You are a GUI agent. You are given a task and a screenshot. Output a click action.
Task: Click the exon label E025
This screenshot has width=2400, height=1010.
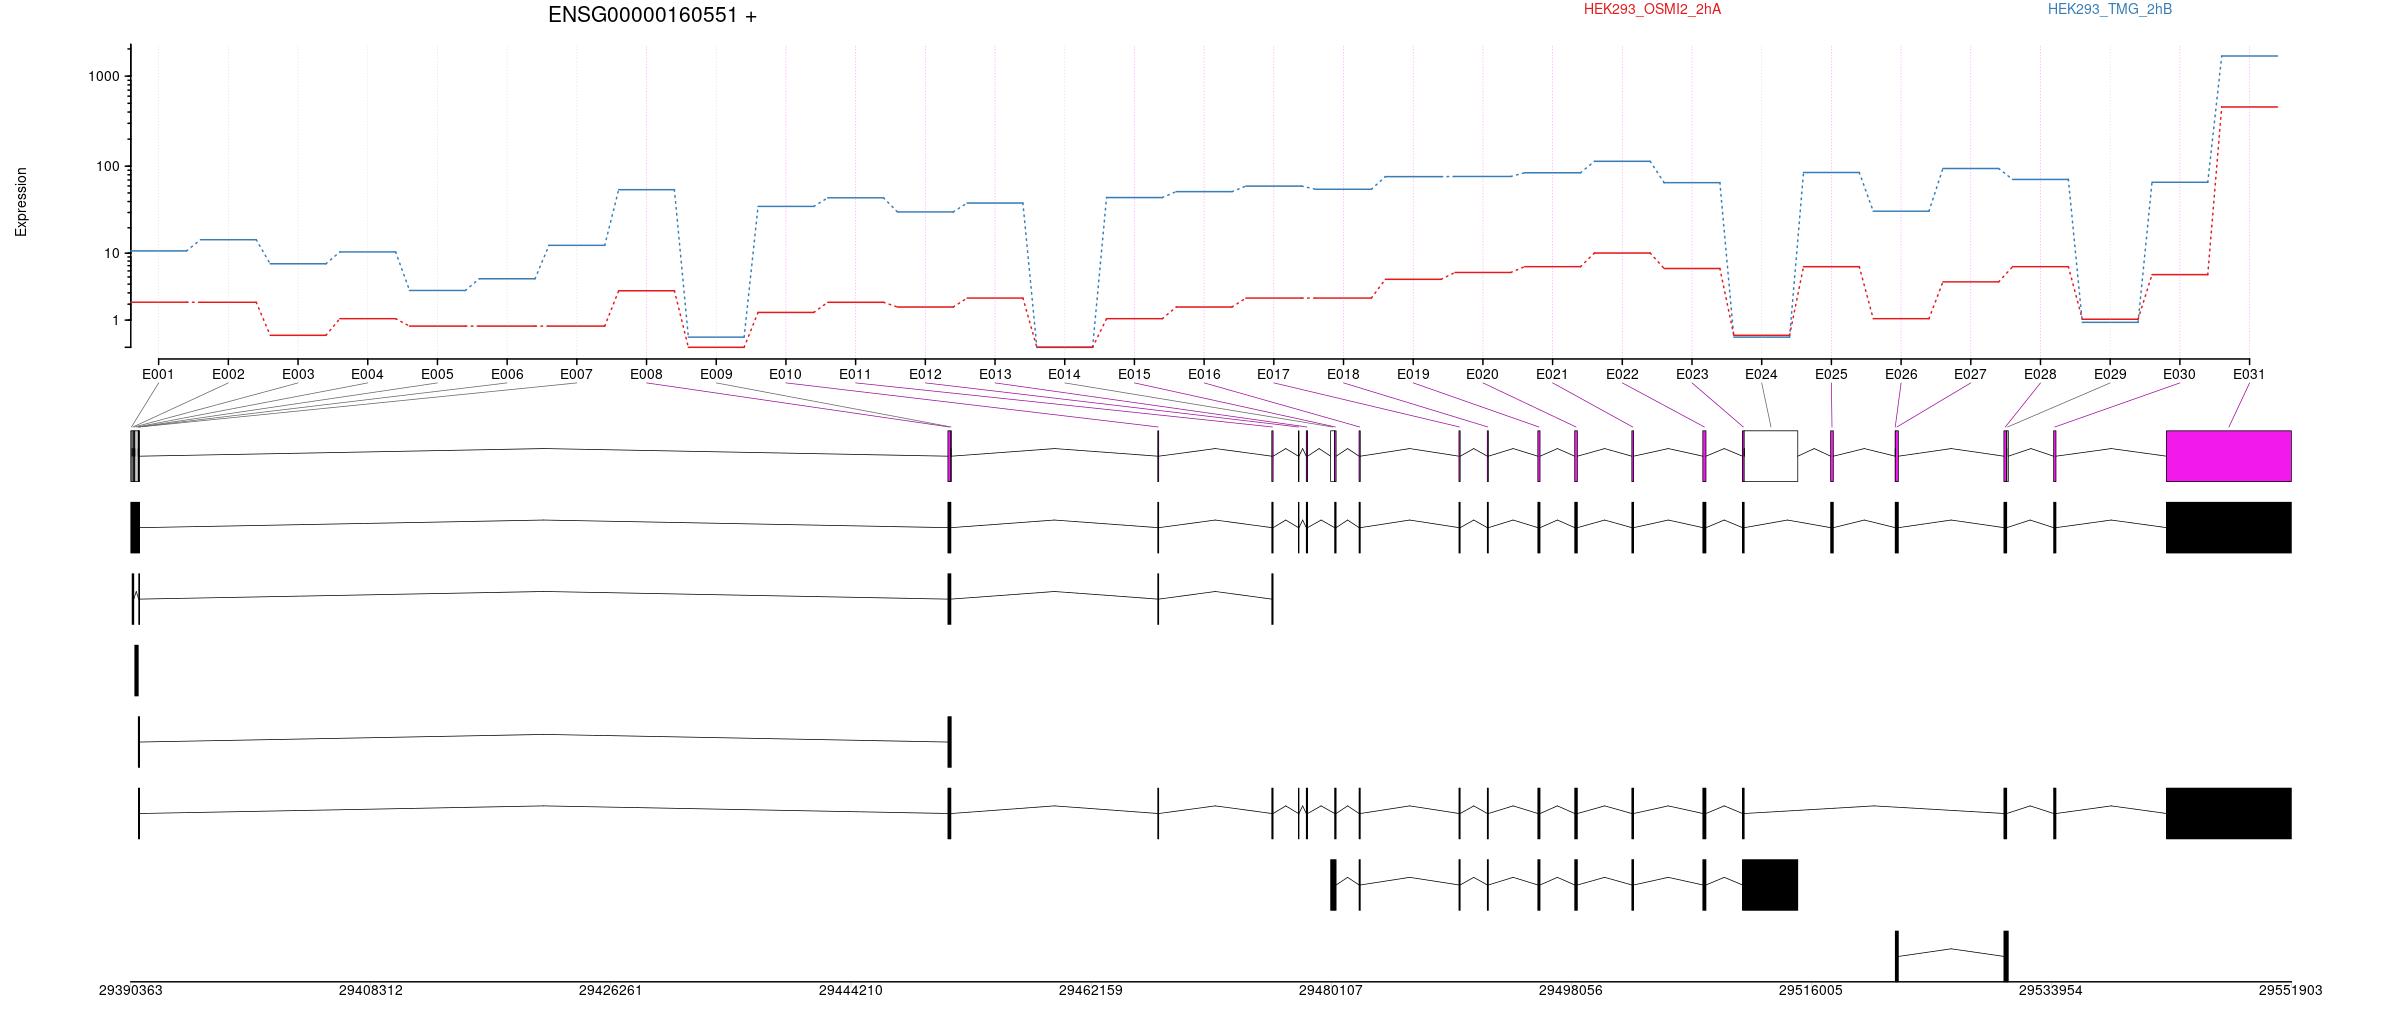coord(1831,375)
